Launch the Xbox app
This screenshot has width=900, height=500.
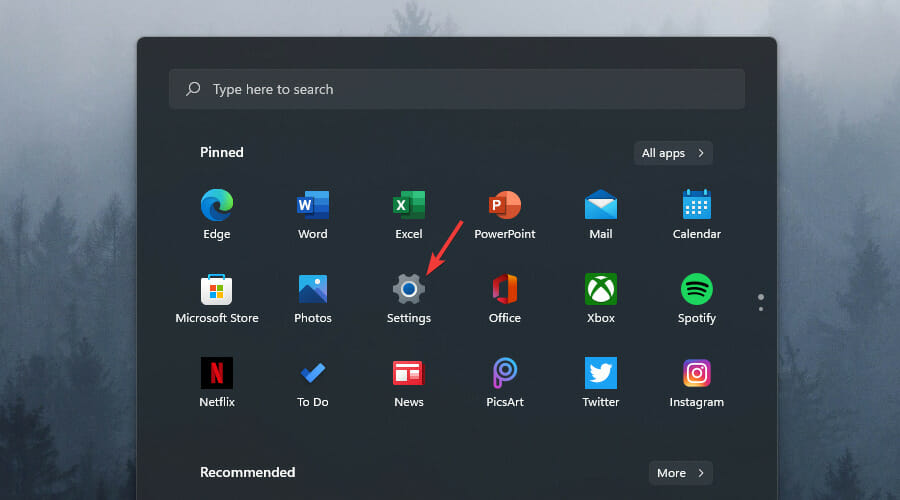(x=601, y=290)
